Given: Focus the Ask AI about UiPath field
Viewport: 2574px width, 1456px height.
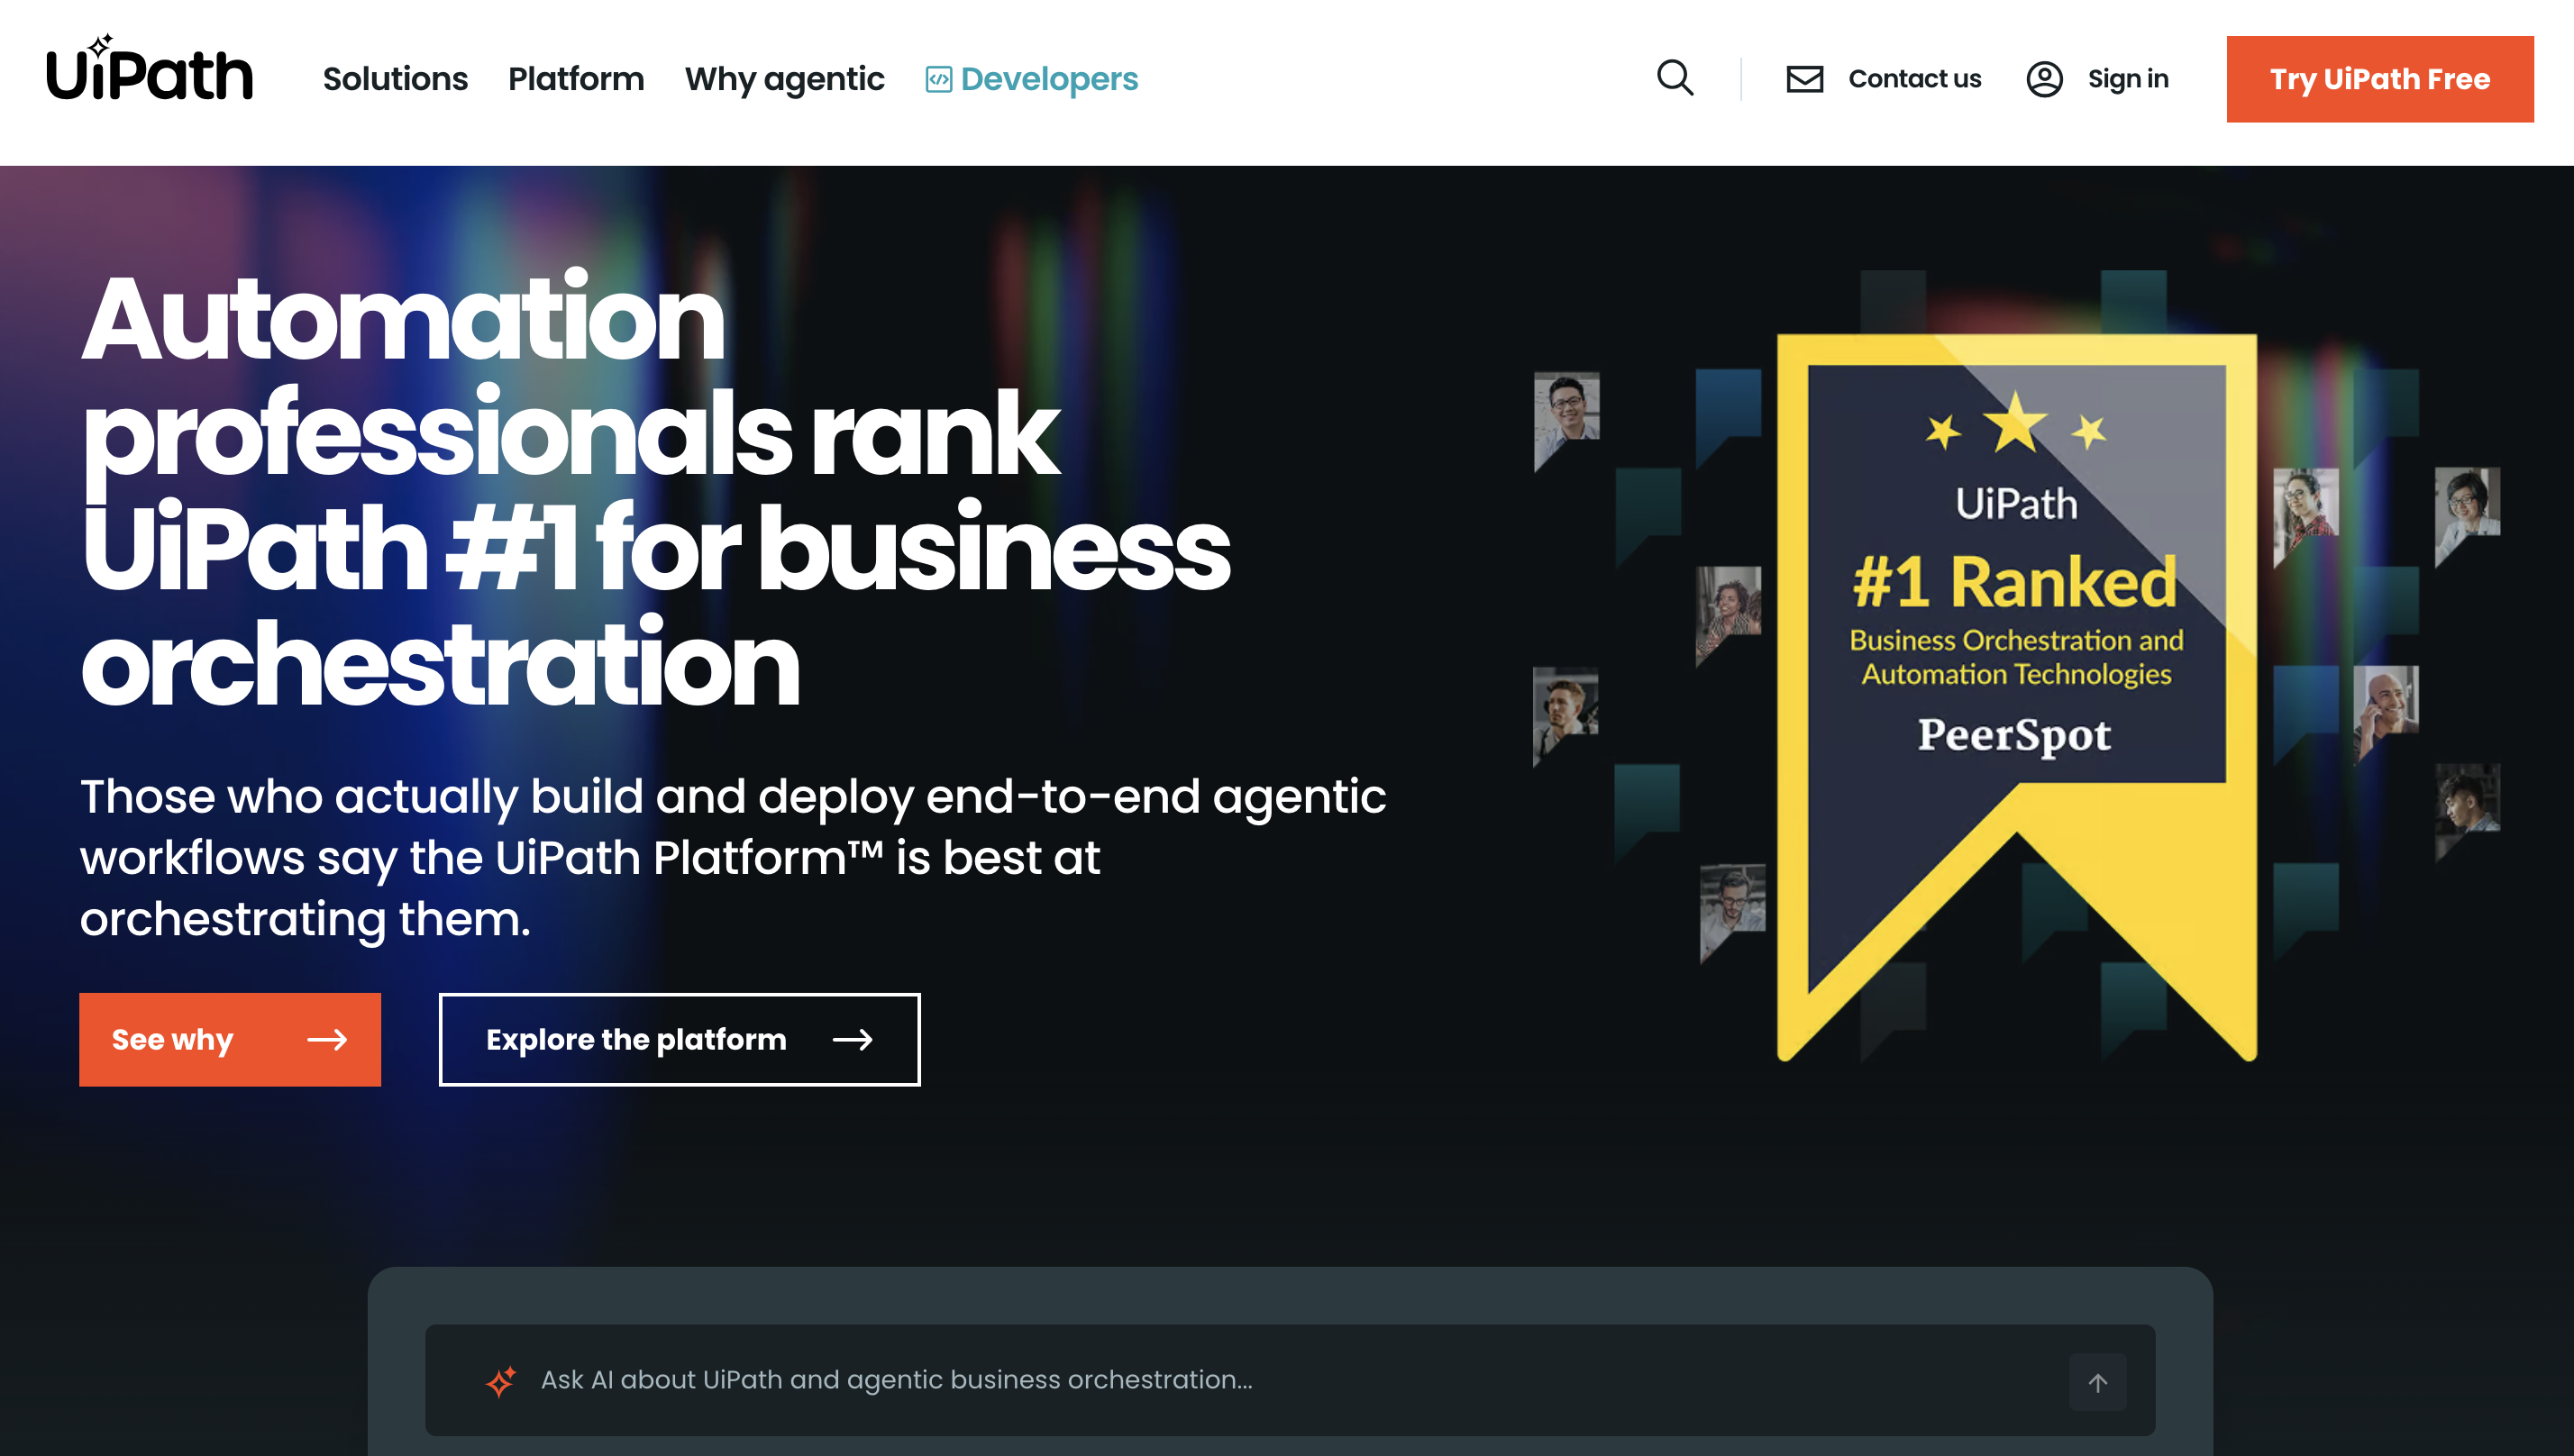Looking at the screenshot, I should pos(1250,1380).
